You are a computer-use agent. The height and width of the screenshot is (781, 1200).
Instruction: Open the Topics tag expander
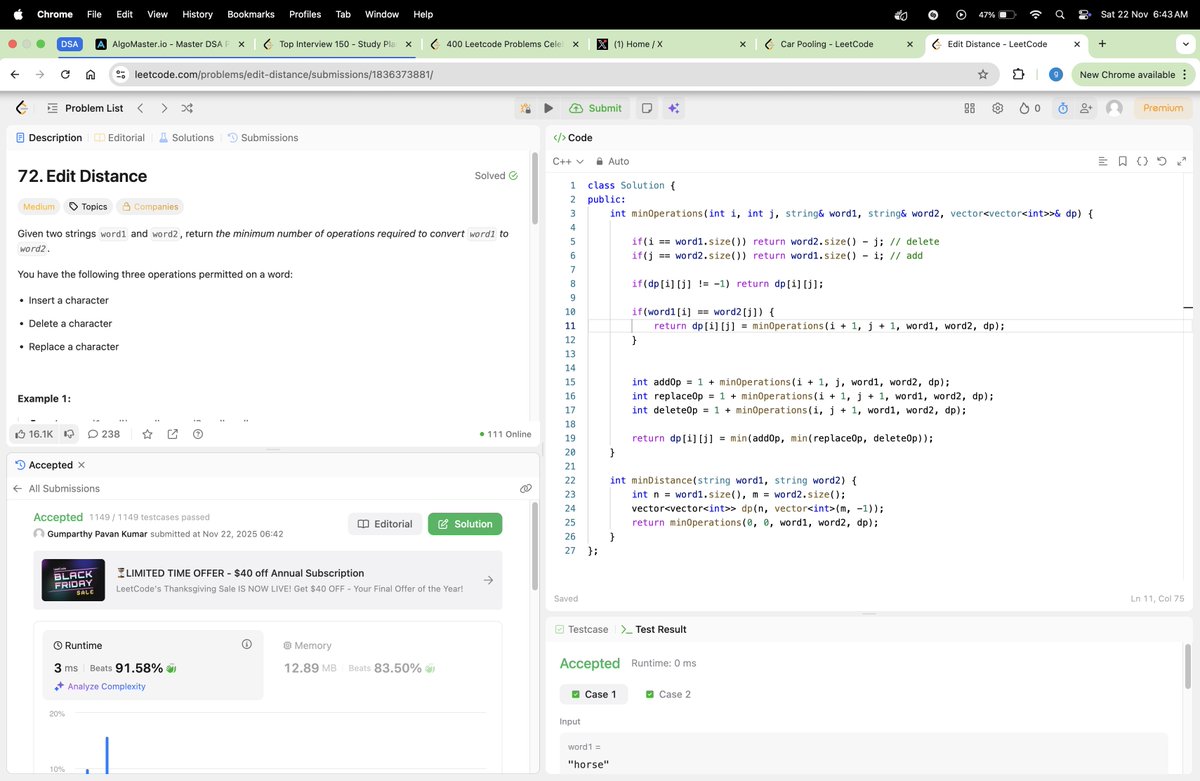(x=88, y=207)
